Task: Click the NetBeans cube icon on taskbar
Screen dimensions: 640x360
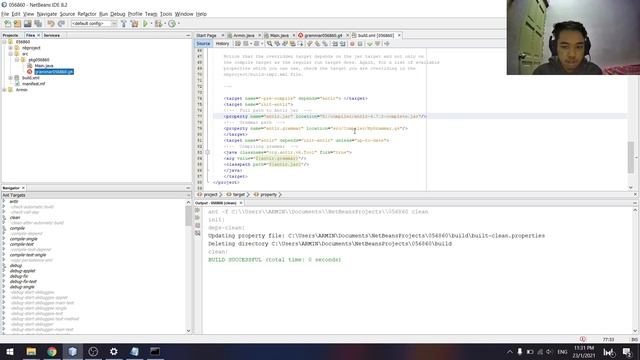Action: pyautogui.click(x=73, y=351)
